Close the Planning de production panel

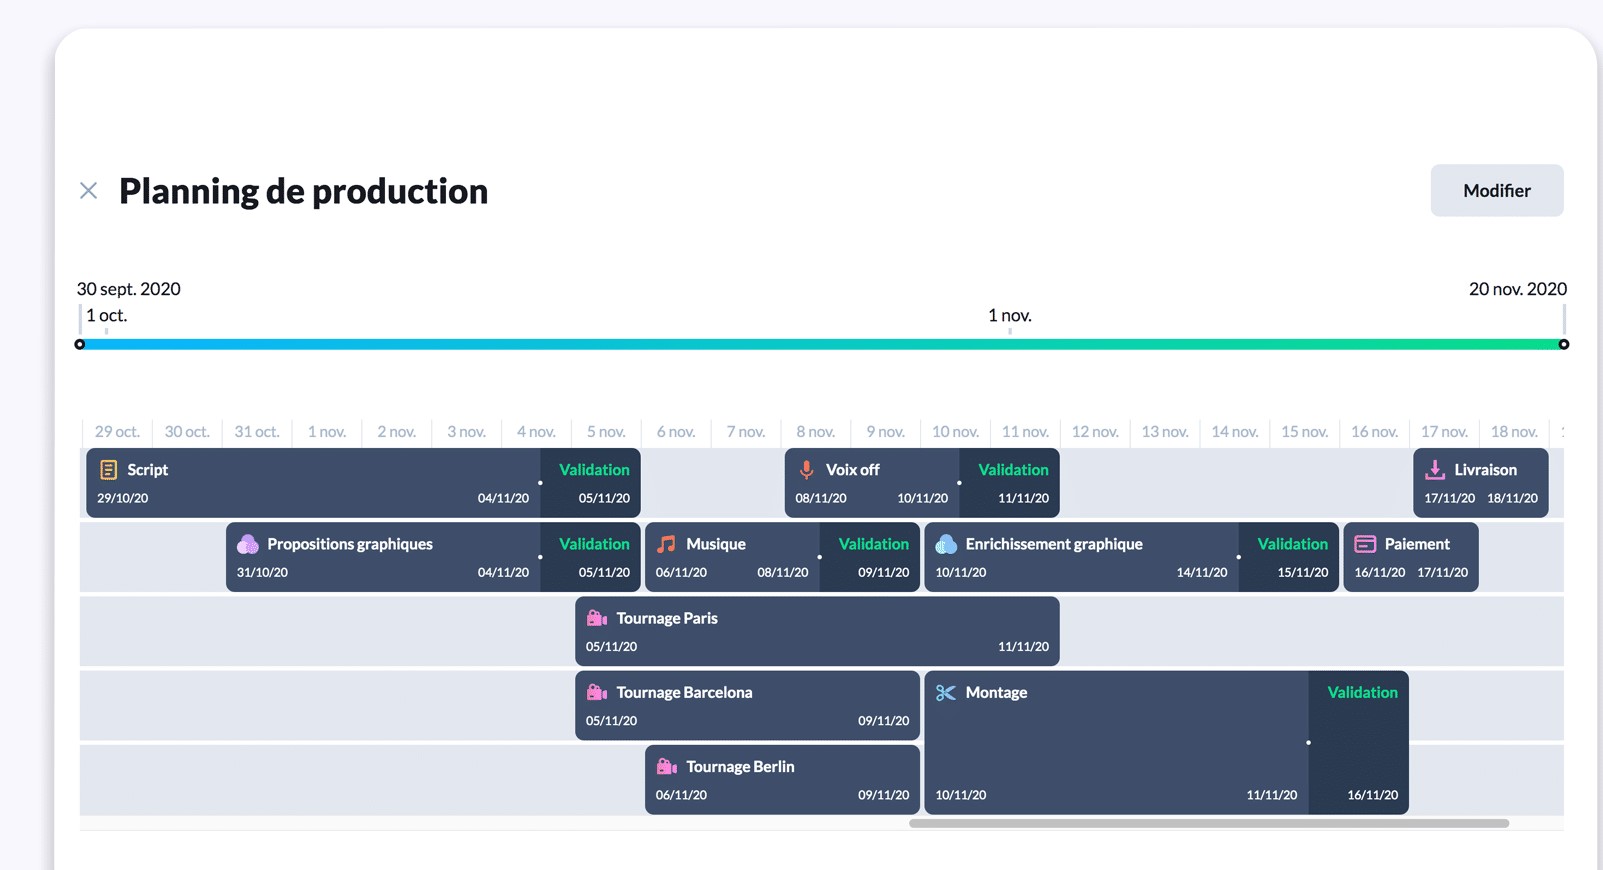[x=89, y=191]
